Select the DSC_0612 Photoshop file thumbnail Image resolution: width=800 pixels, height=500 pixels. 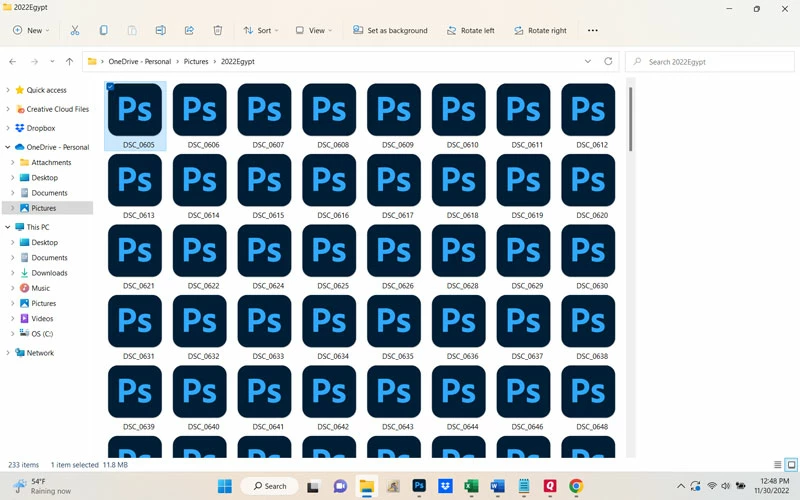tap(588, 110)
